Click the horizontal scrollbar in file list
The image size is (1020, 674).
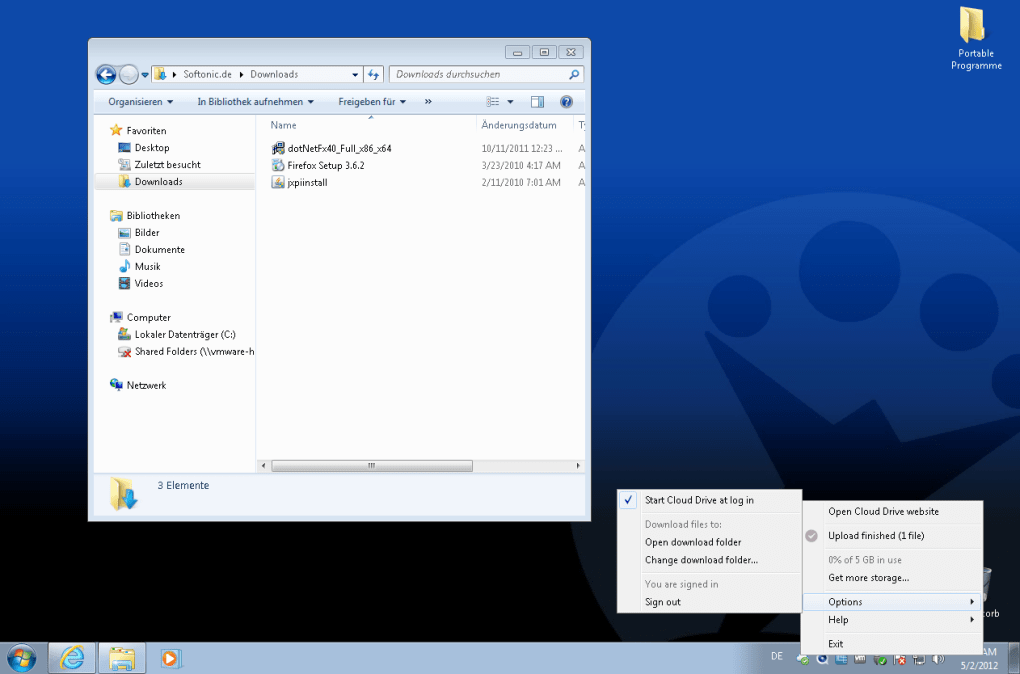(371, 466)
